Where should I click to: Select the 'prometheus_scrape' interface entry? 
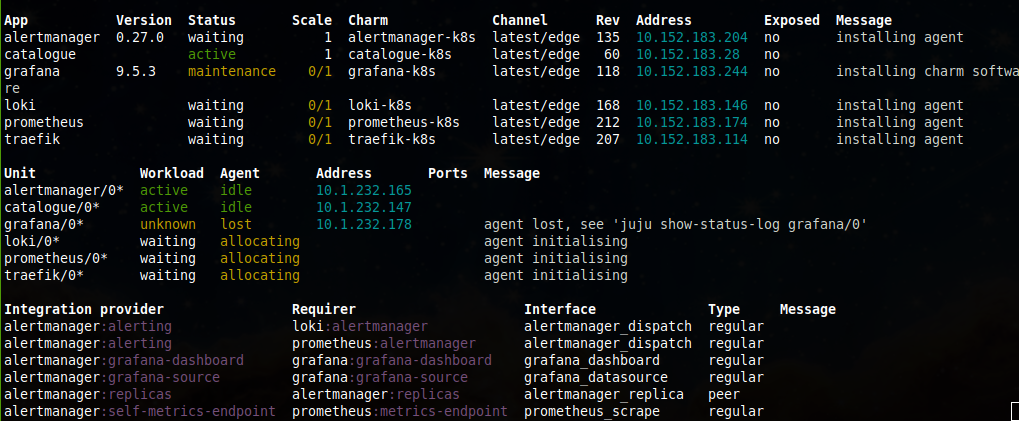pyautogui.click(x=592, y=411)
